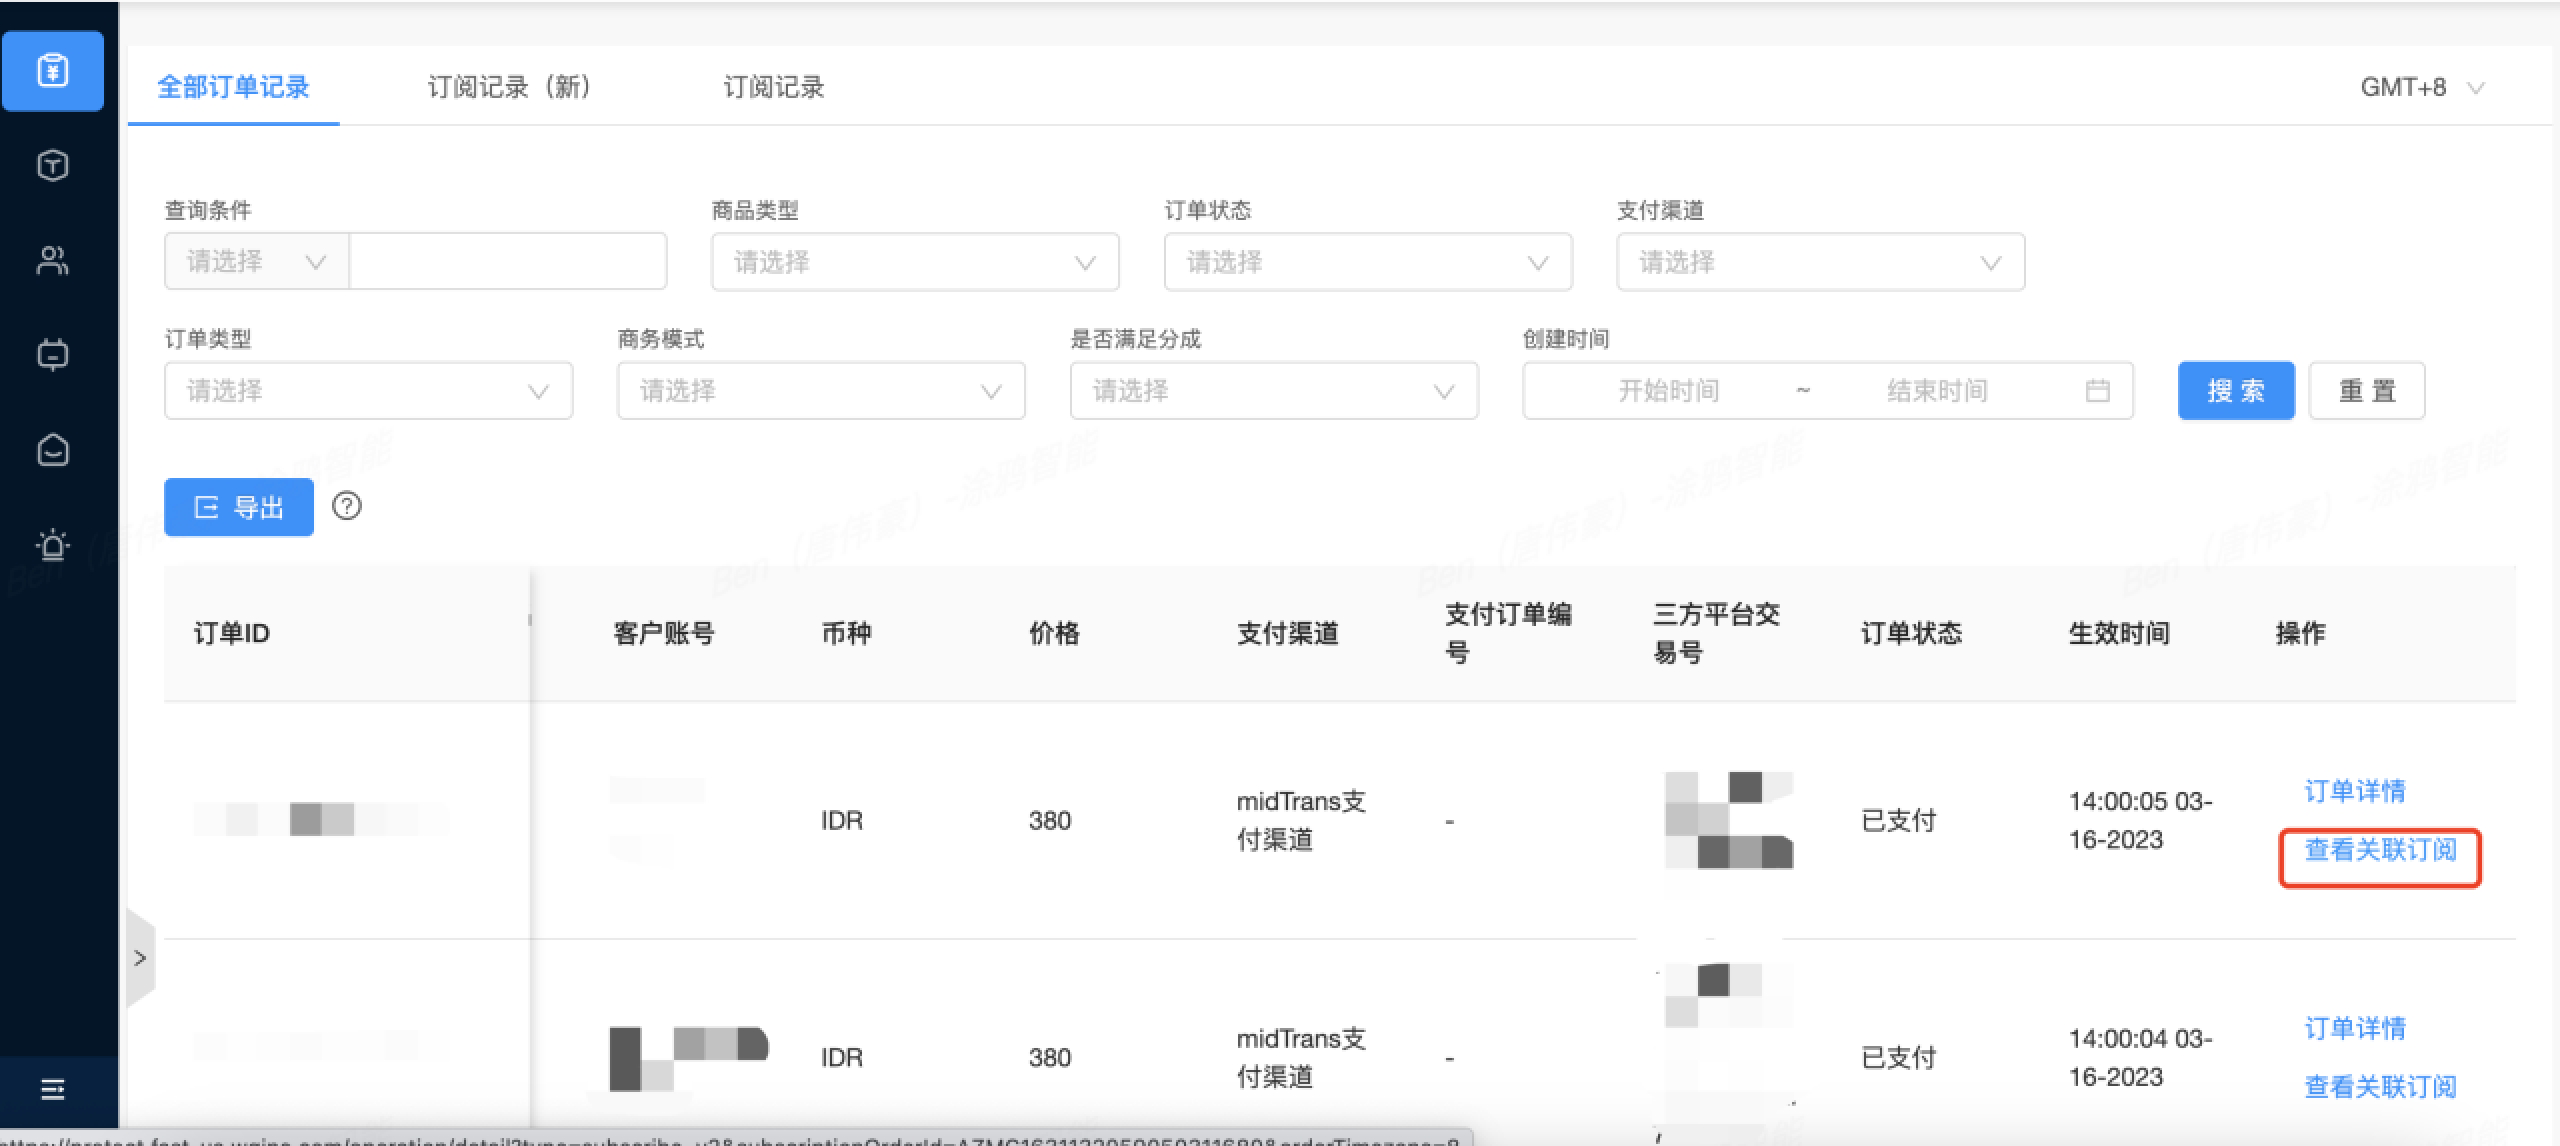Open the 商品类型 dropdown
Image resolution: width=2560 pixels, height=1146 pixels.
(915, 262)
